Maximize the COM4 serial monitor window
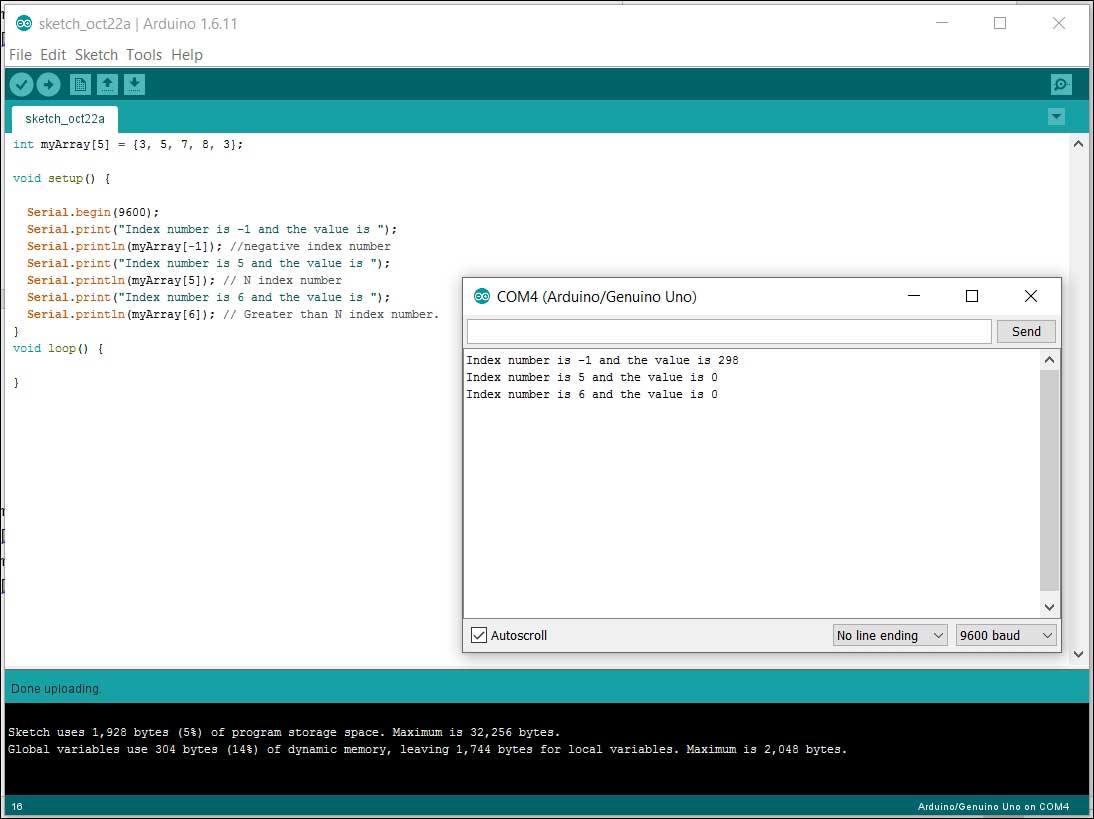Viewport: 1094px width, 819px height. (x=971, y=296)
